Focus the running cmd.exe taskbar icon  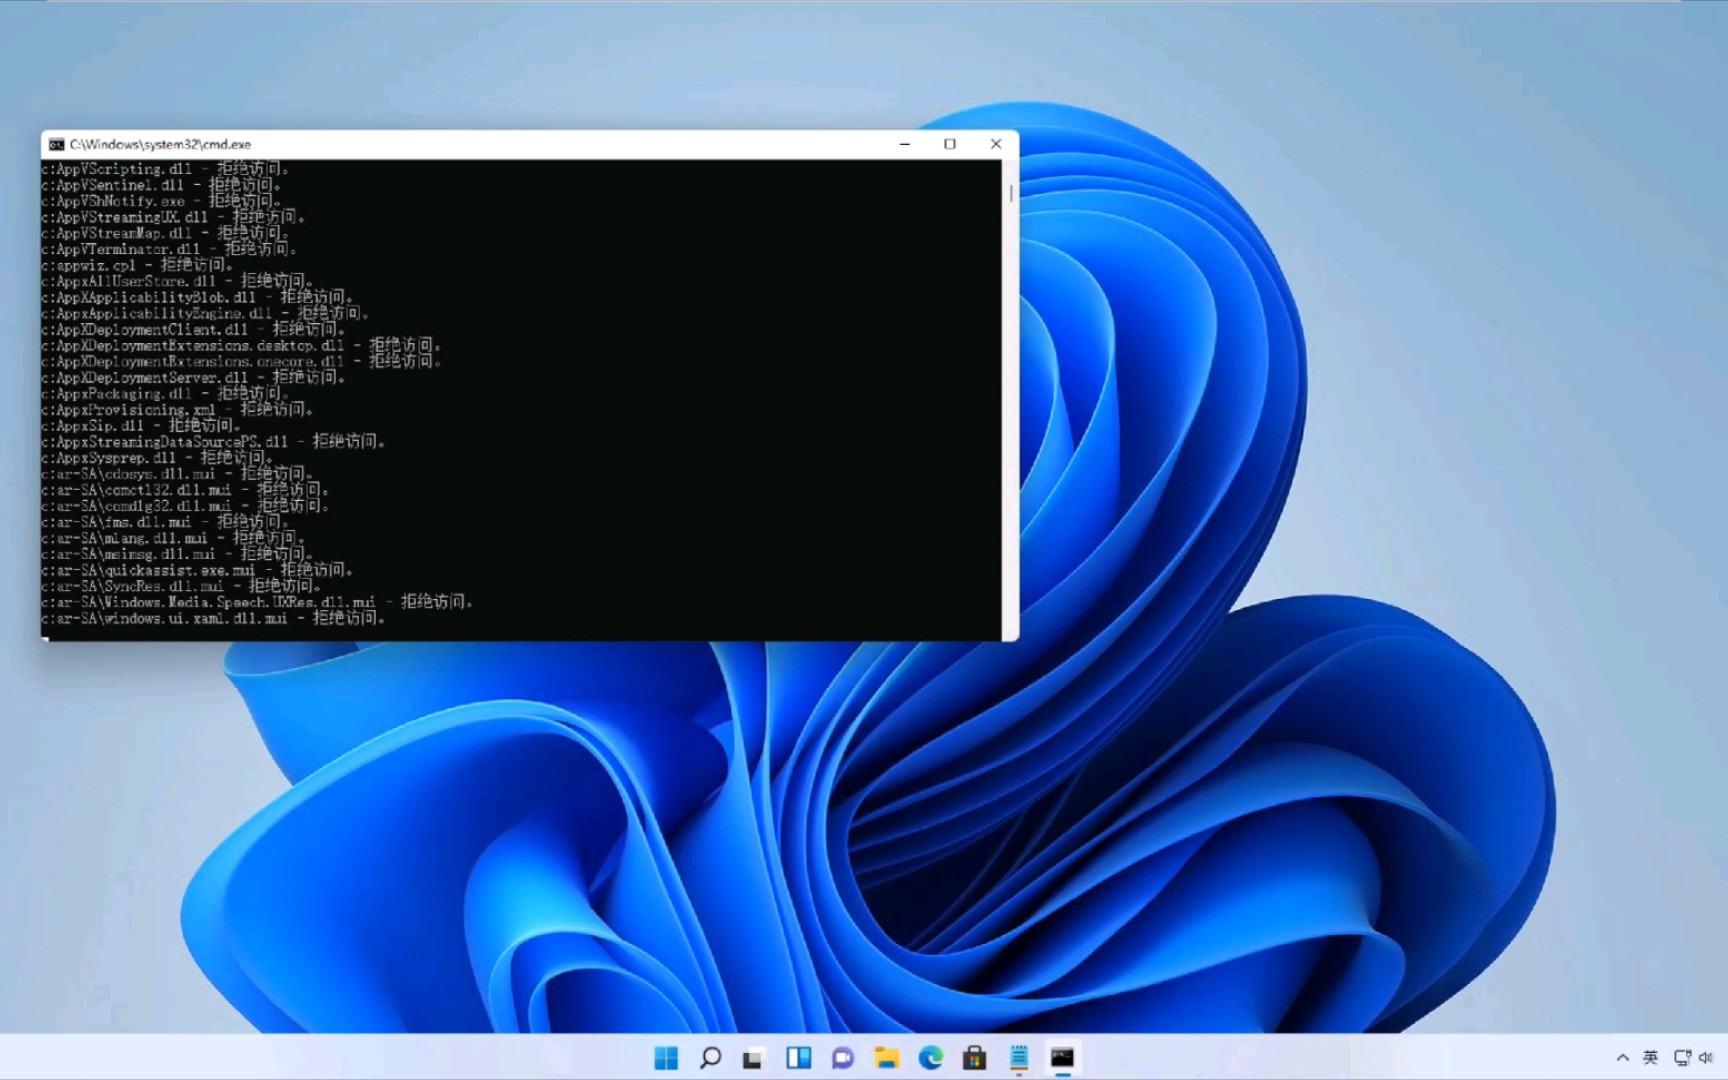click(x=1063, y=1057)
